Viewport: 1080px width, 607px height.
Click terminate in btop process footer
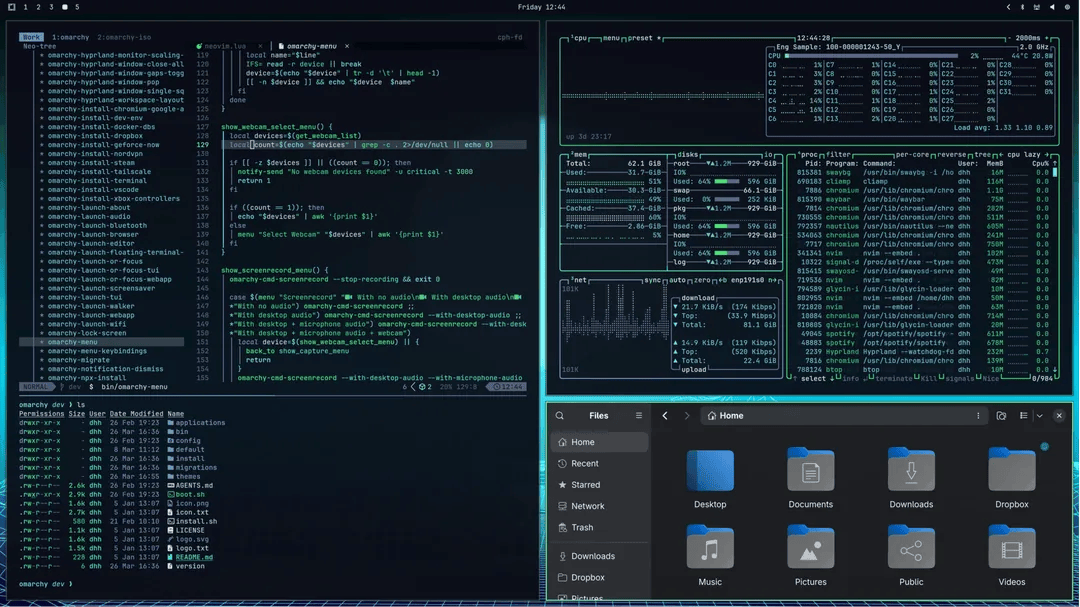(894, 378)
